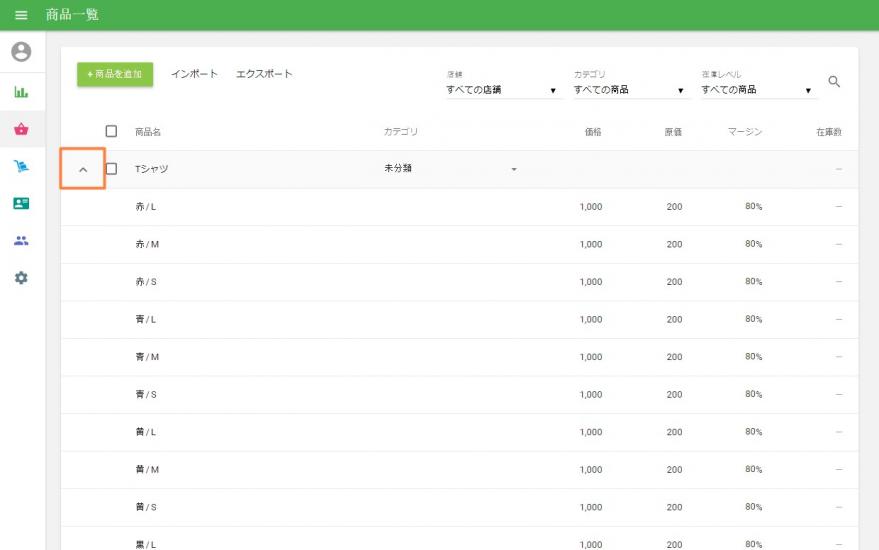879x550 pixels.
Task: Click the 1,000 price of 青 / M
Action: pyautogui.click(x=591, y=357)
